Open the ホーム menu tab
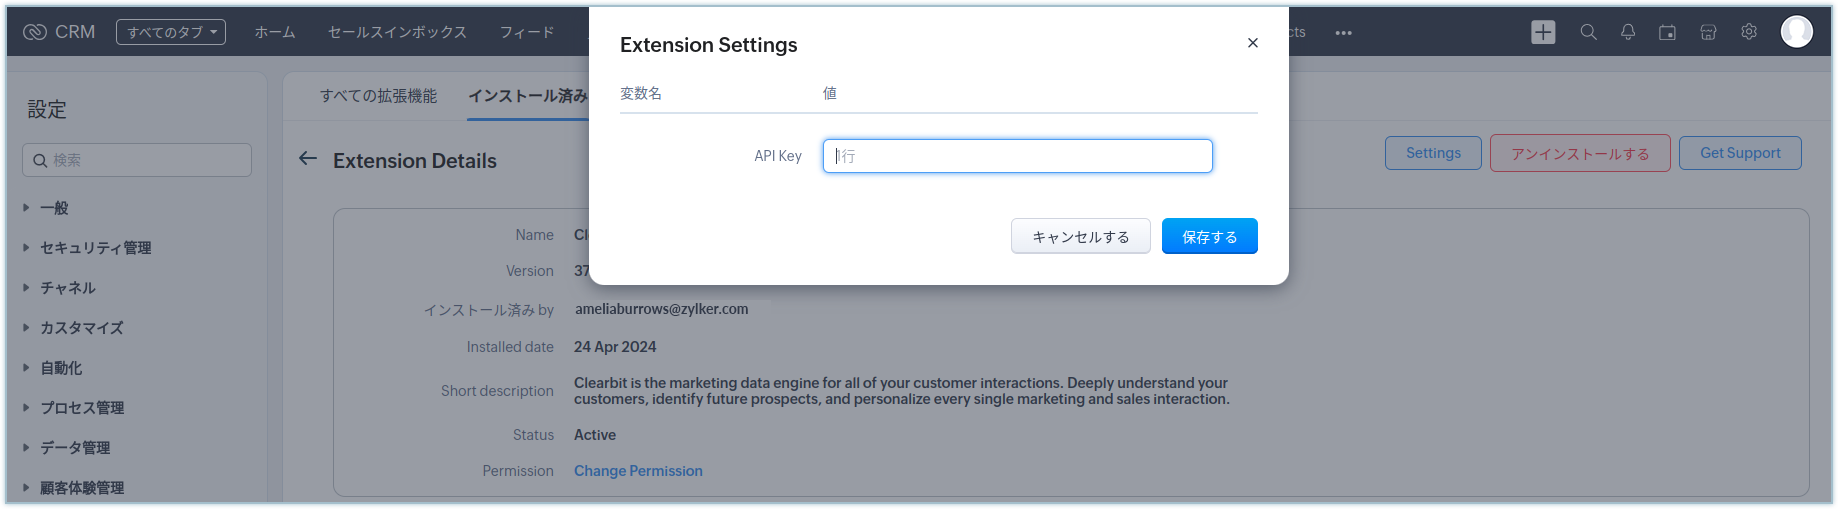Screen dimensions: 1838x509 pyautogui.click(x=275, y=32)
